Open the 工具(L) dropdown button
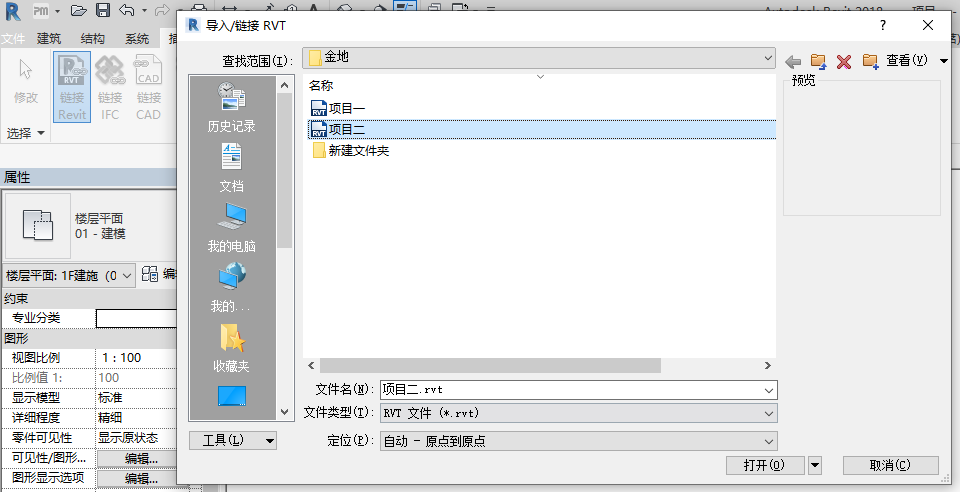Screen dimensions: 960x492 [233, 441]
